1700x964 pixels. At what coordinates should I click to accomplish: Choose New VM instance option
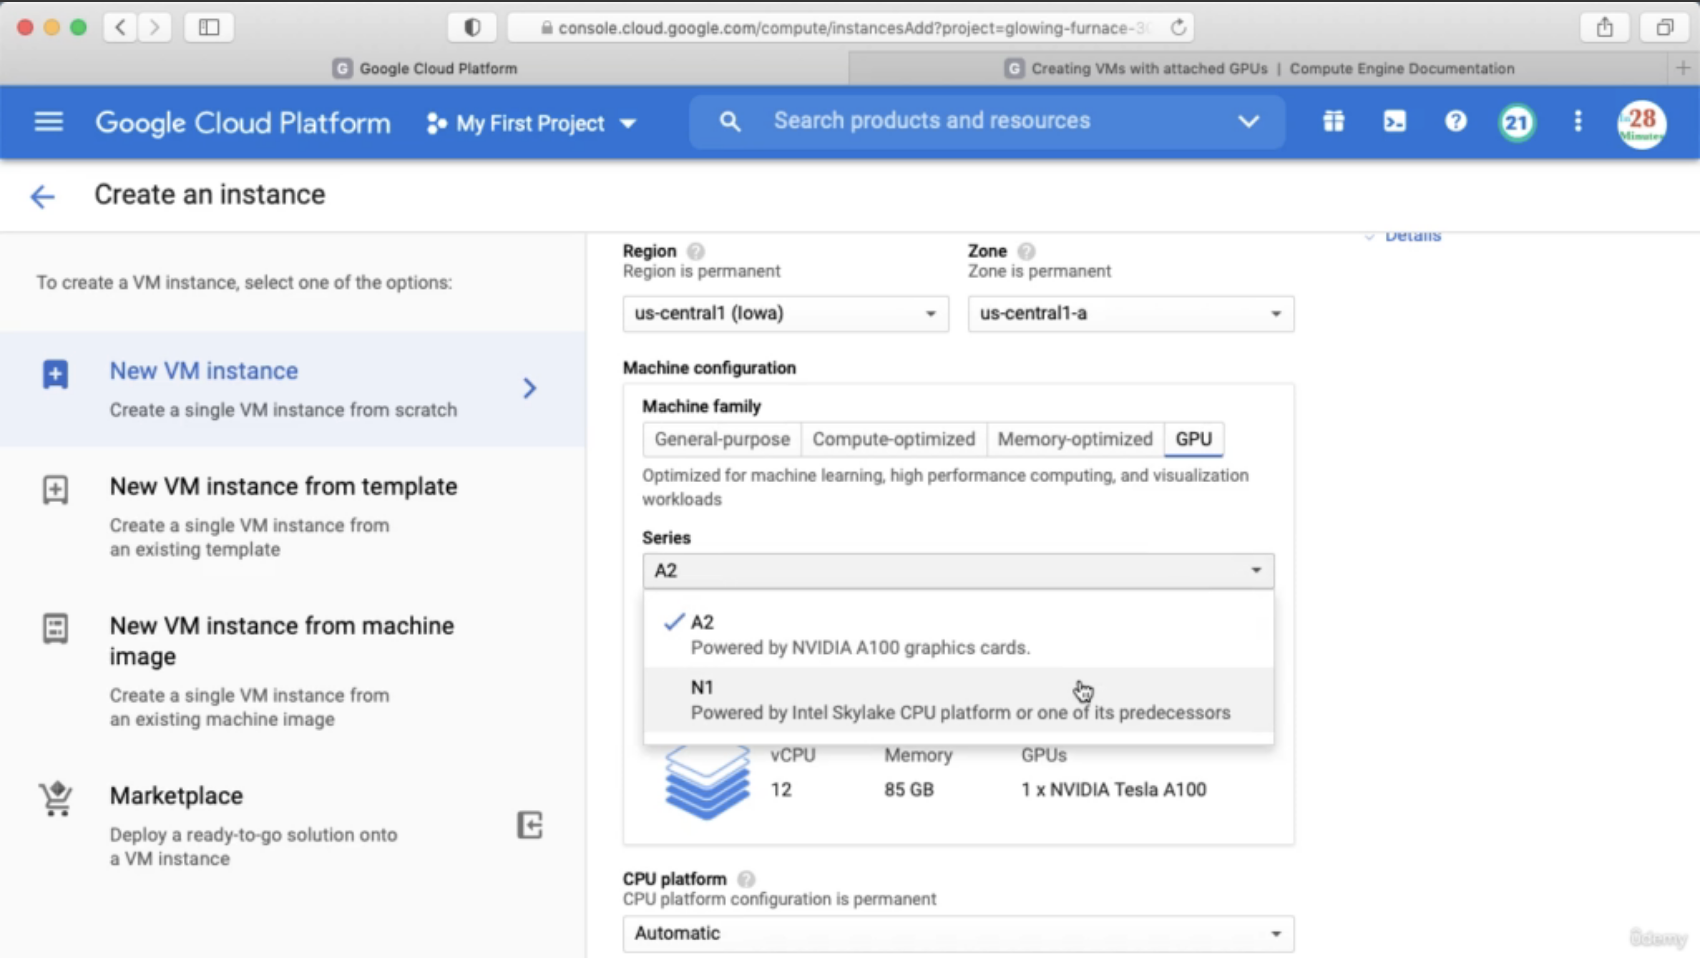292,389
